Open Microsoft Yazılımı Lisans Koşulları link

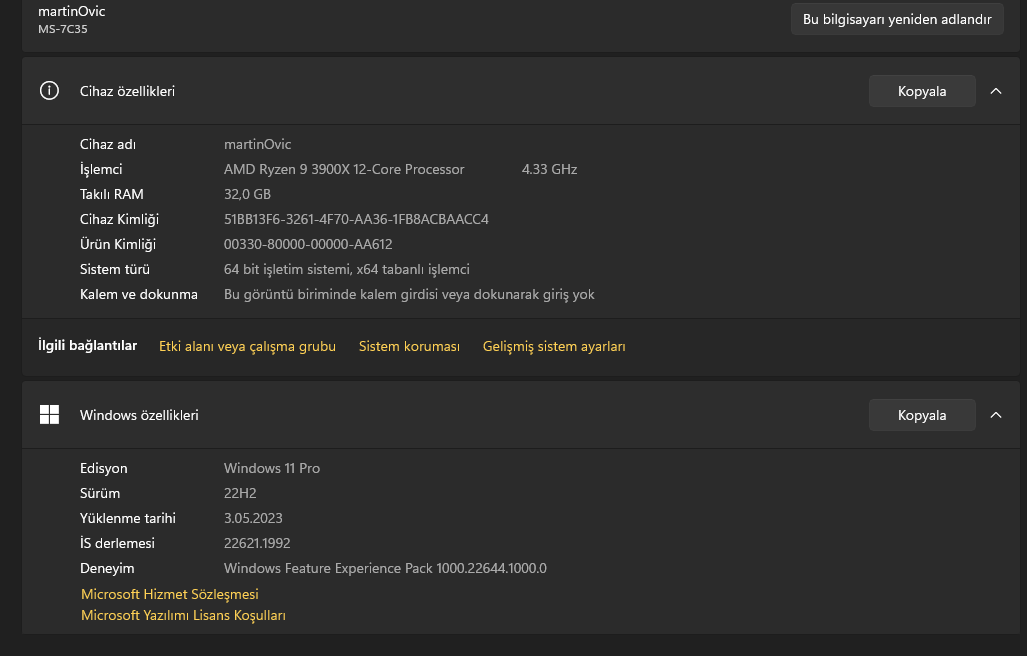(x=183, y=615)
